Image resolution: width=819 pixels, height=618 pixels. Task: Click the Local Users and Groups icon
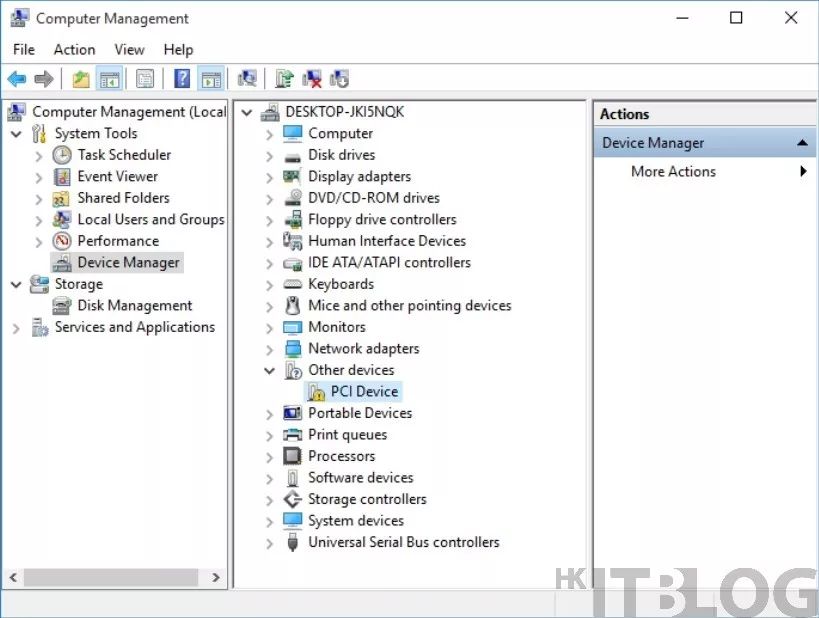pyautogui.click(x=62, y=219)
